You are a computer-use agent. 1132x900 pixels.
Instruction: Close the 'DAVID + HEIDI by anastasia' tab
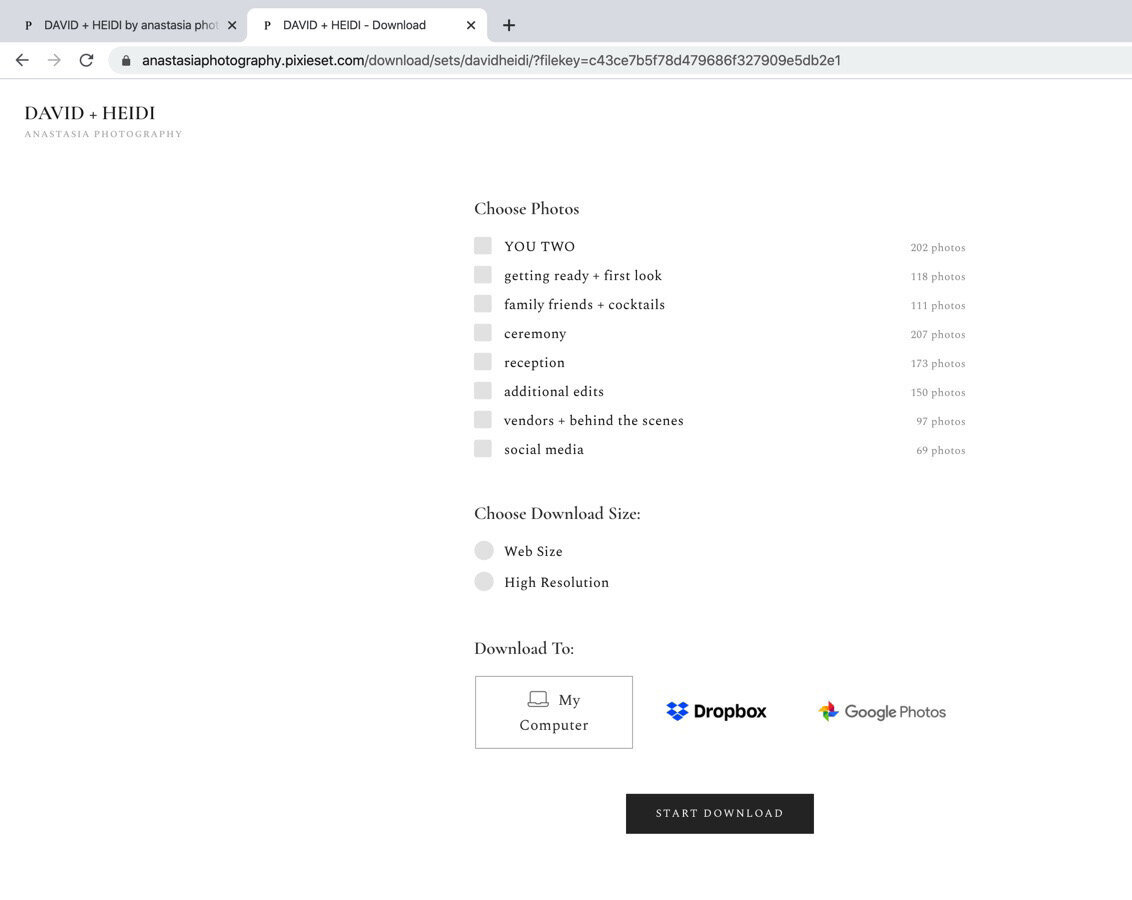click(x=232, y=25)
